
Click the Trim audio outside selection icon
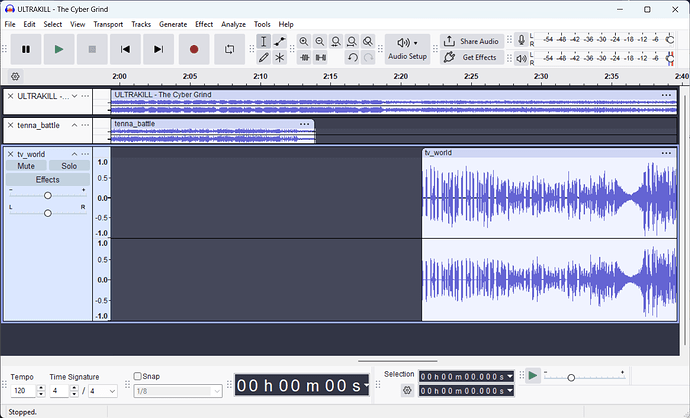coord(304,58)
